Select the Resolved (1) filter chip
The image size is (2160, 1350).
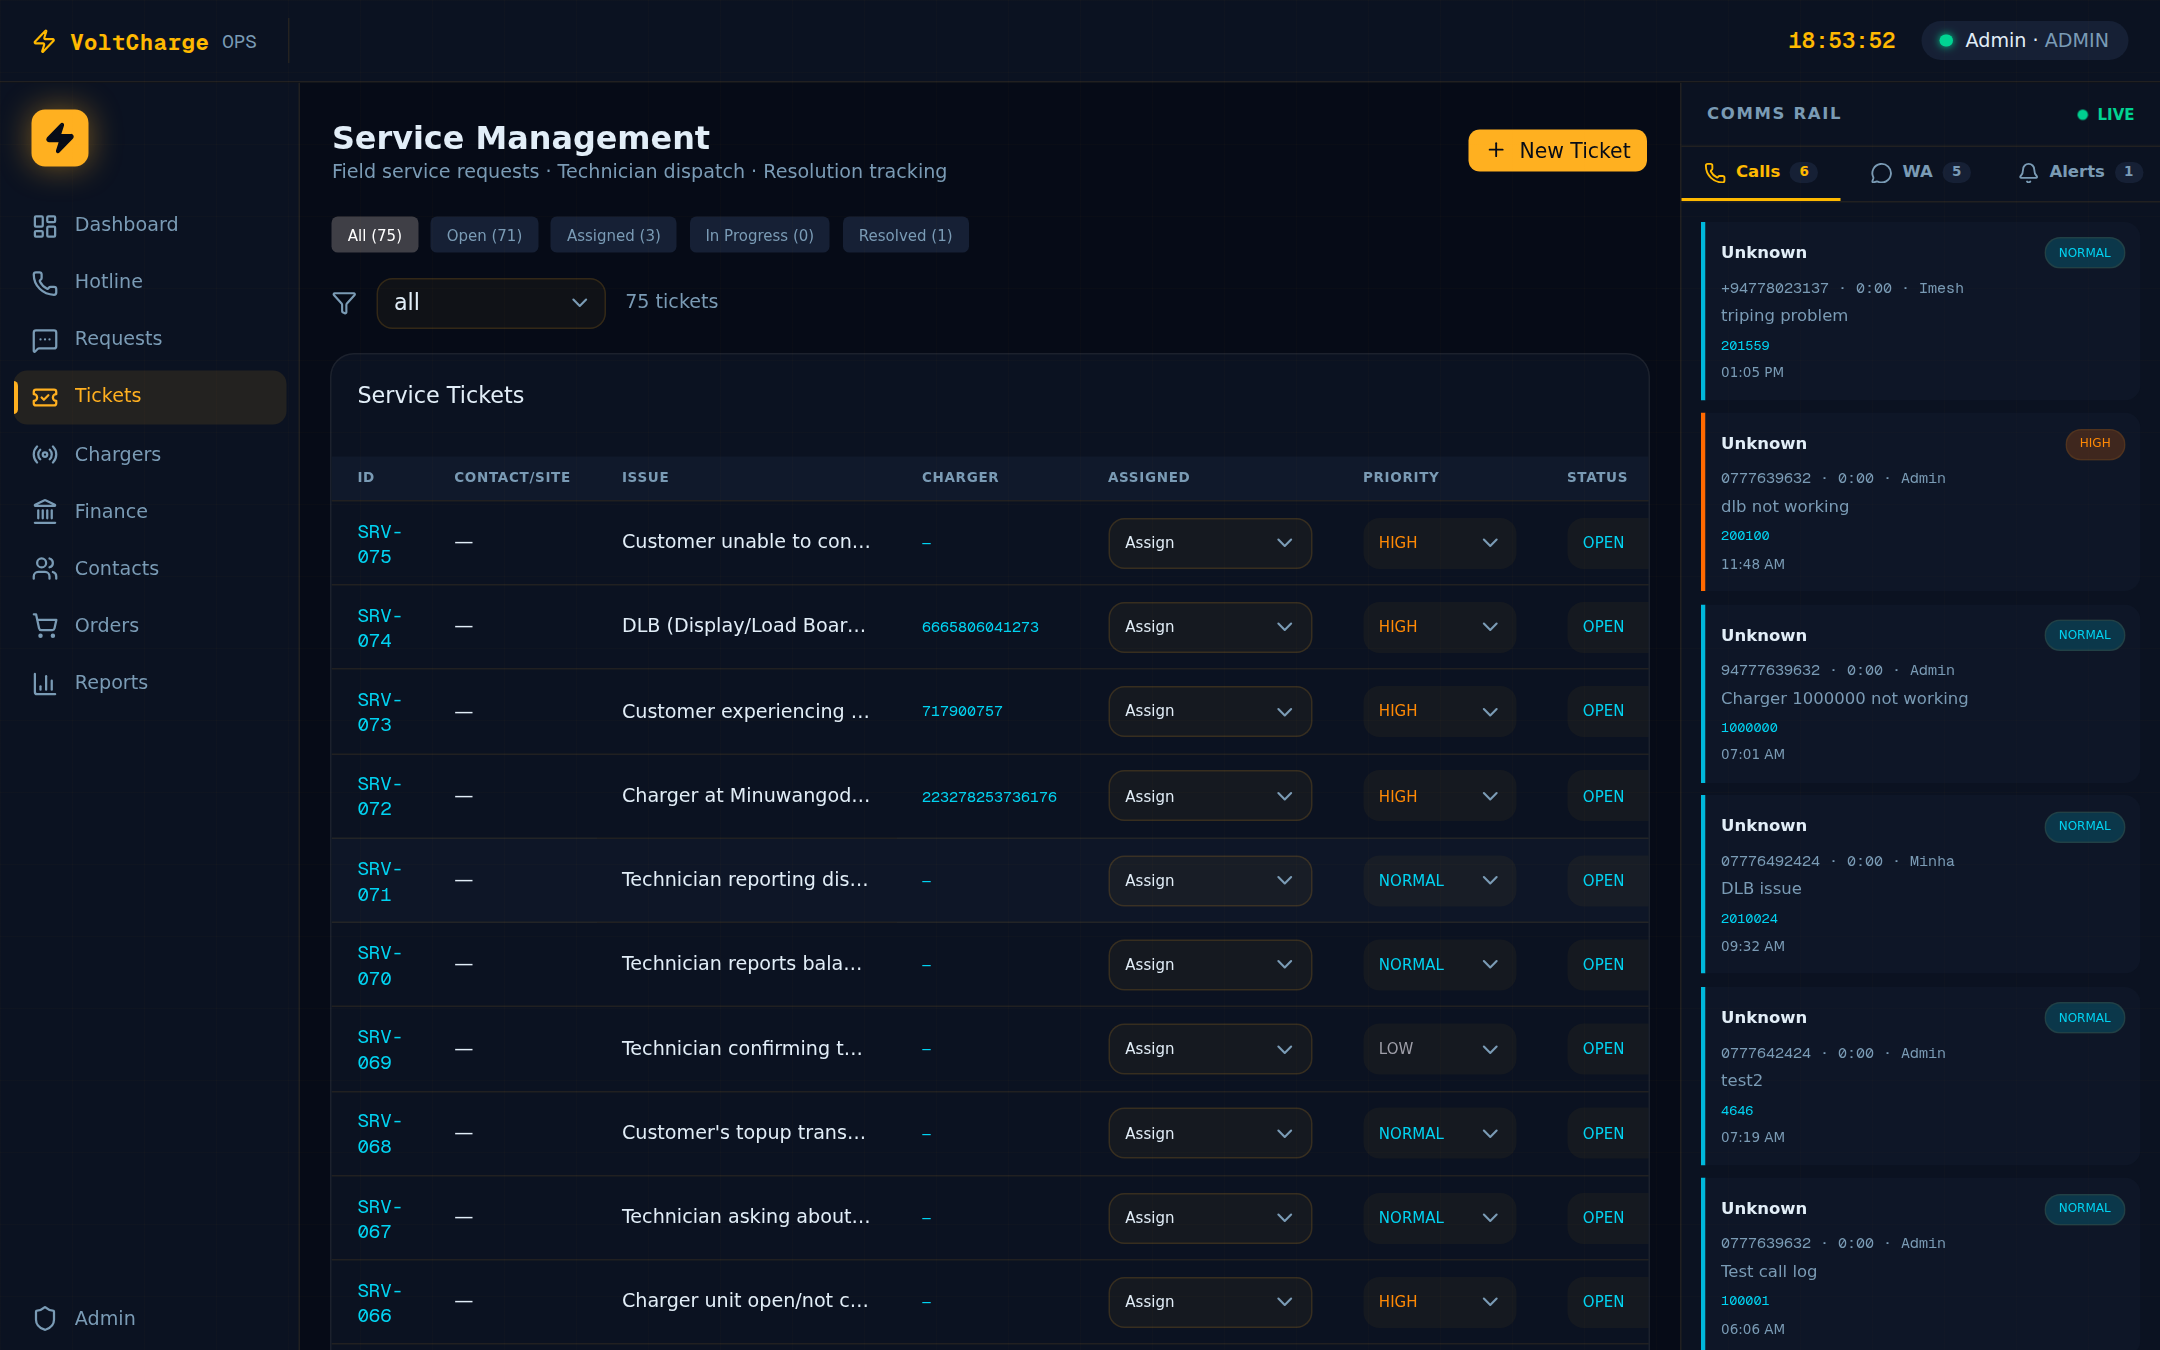tap(905, 236)
